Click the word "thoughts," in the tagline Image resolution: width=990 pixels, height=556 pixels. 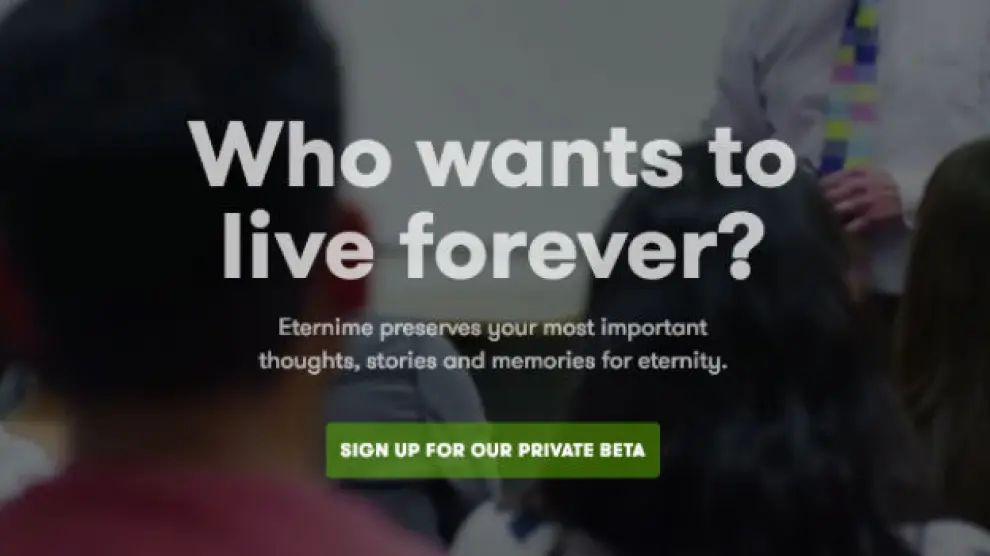(309, 362)
